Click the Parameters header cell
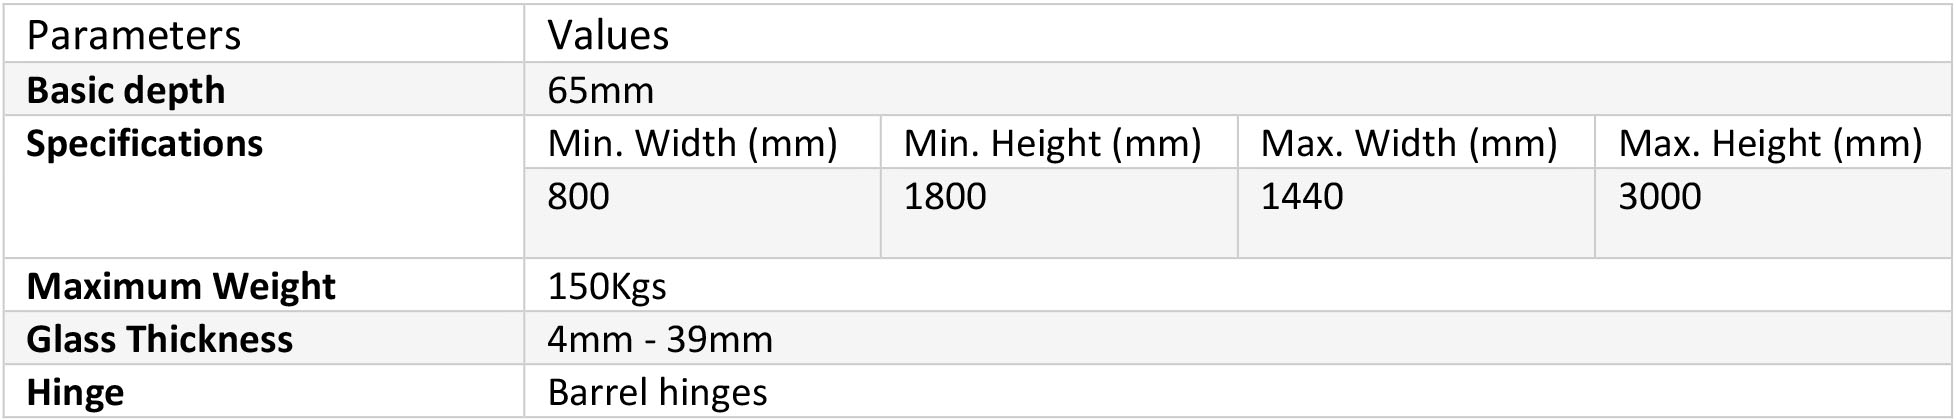1956x420 pixels. point(133,36)
